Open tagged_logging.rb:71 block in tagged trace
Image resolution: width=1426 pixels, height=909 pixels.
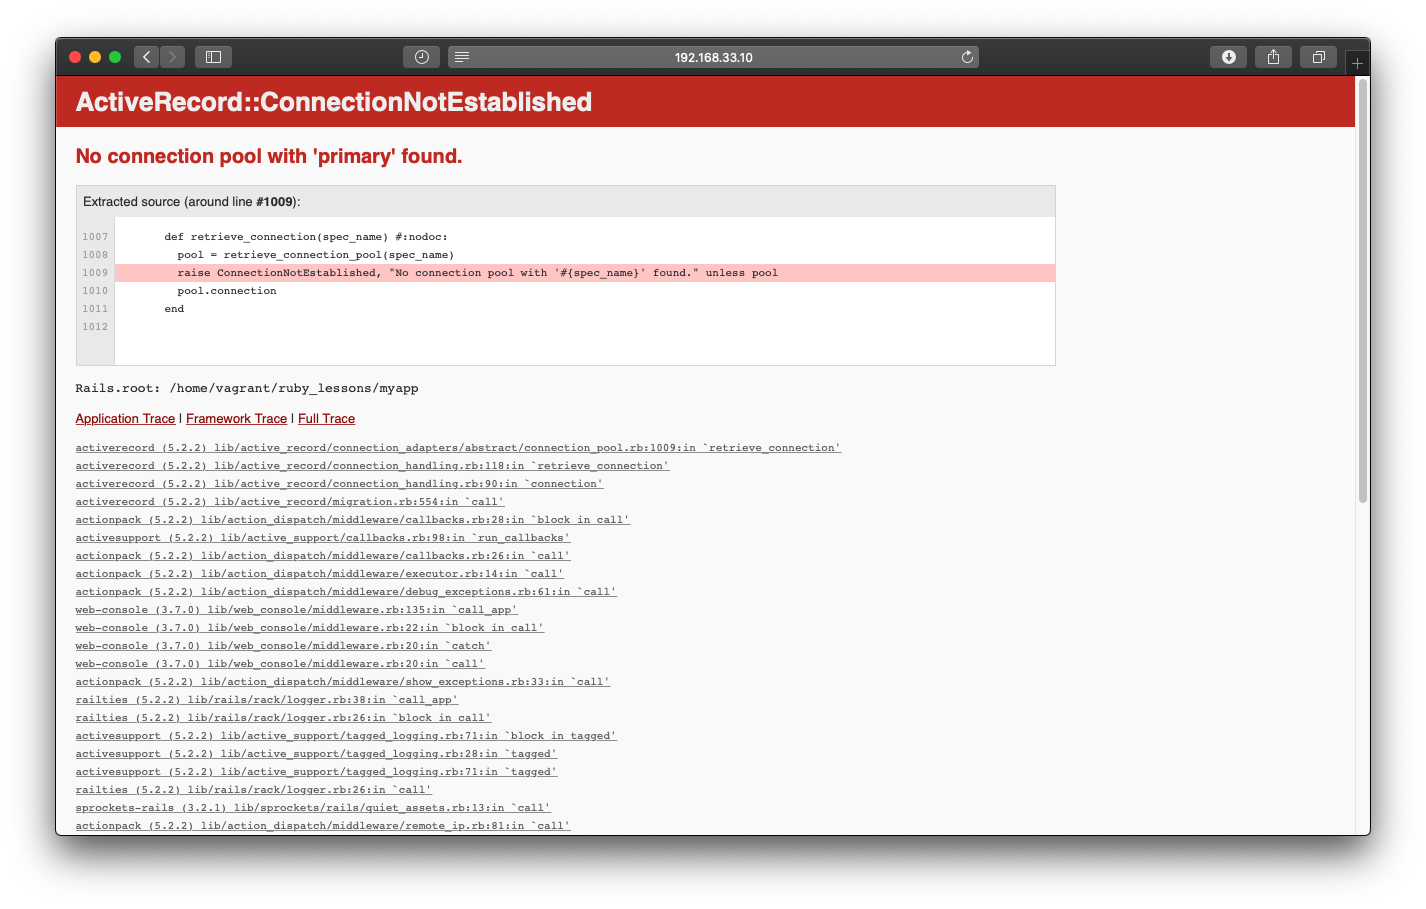(x=346, y=736)
